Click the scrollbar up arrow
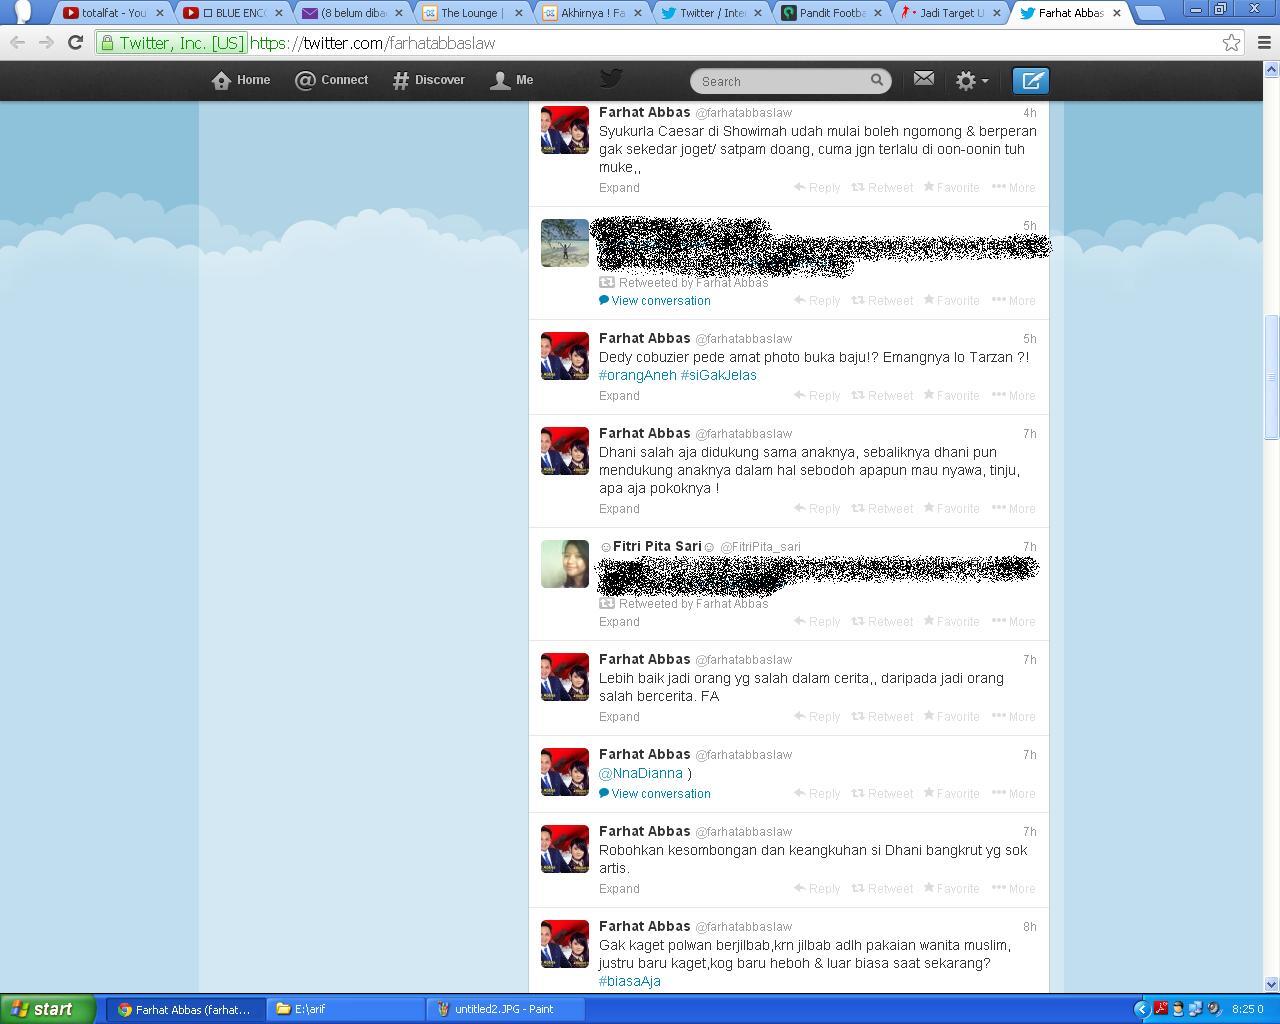This screenshot has width=1280, height=1024. click(1272, 69)
